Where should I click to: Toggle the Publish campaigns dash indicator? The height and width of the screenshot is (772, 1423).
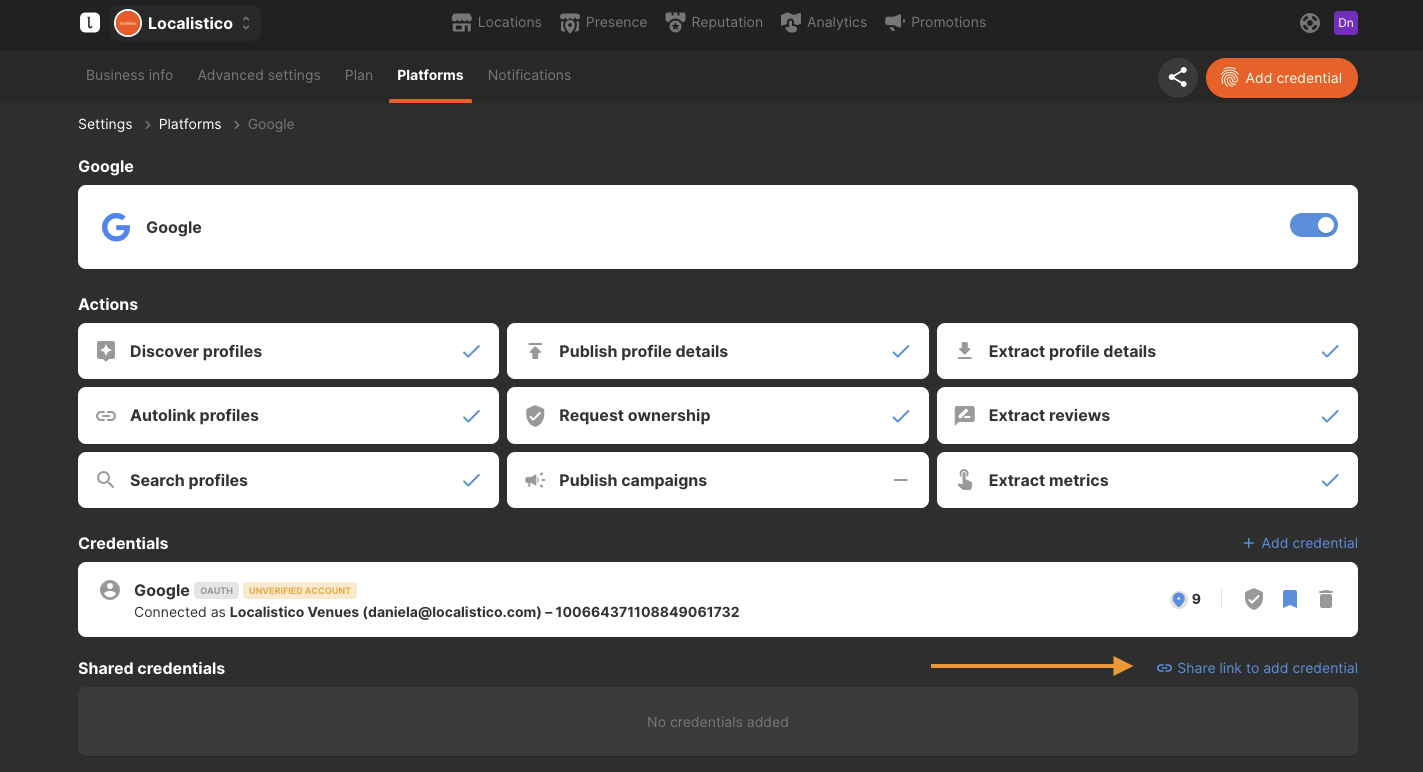click(901, 480)
